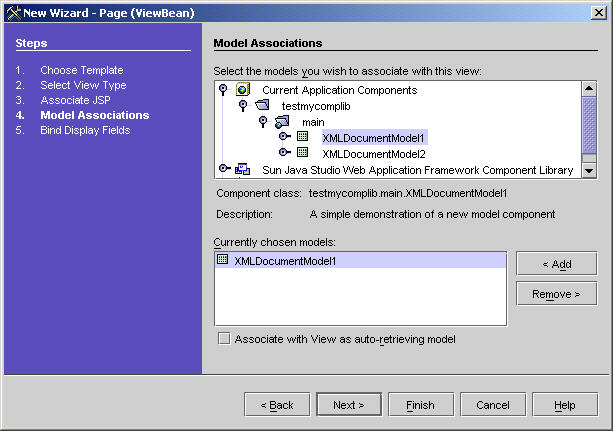Click the XMLDocumentModel2 grid icon in tree

pos(302,152)
